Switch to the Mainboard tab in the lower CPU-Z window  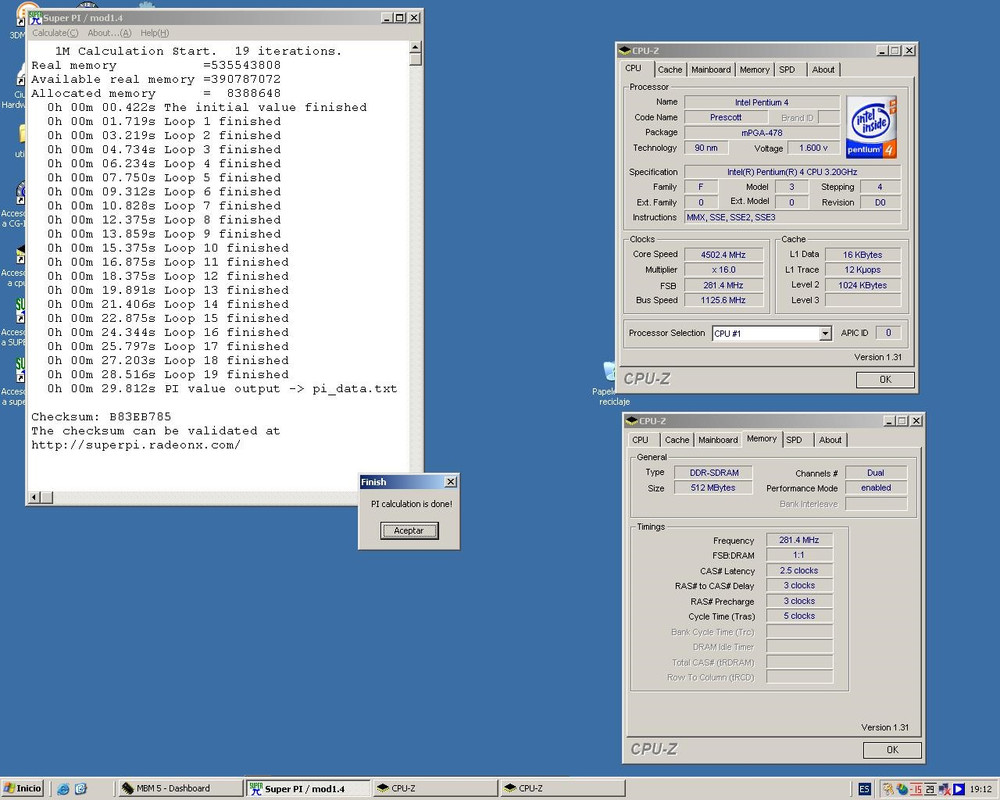(717, 440)
